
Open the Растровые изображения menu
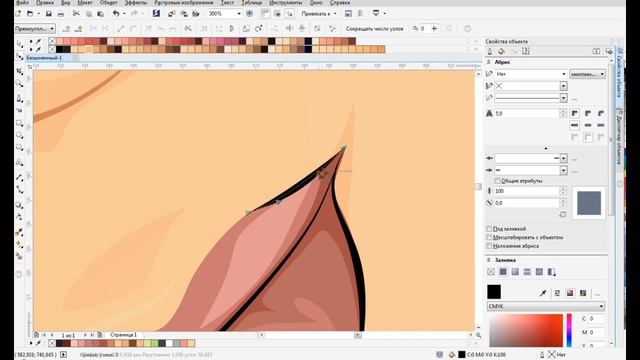click(184, 3)
